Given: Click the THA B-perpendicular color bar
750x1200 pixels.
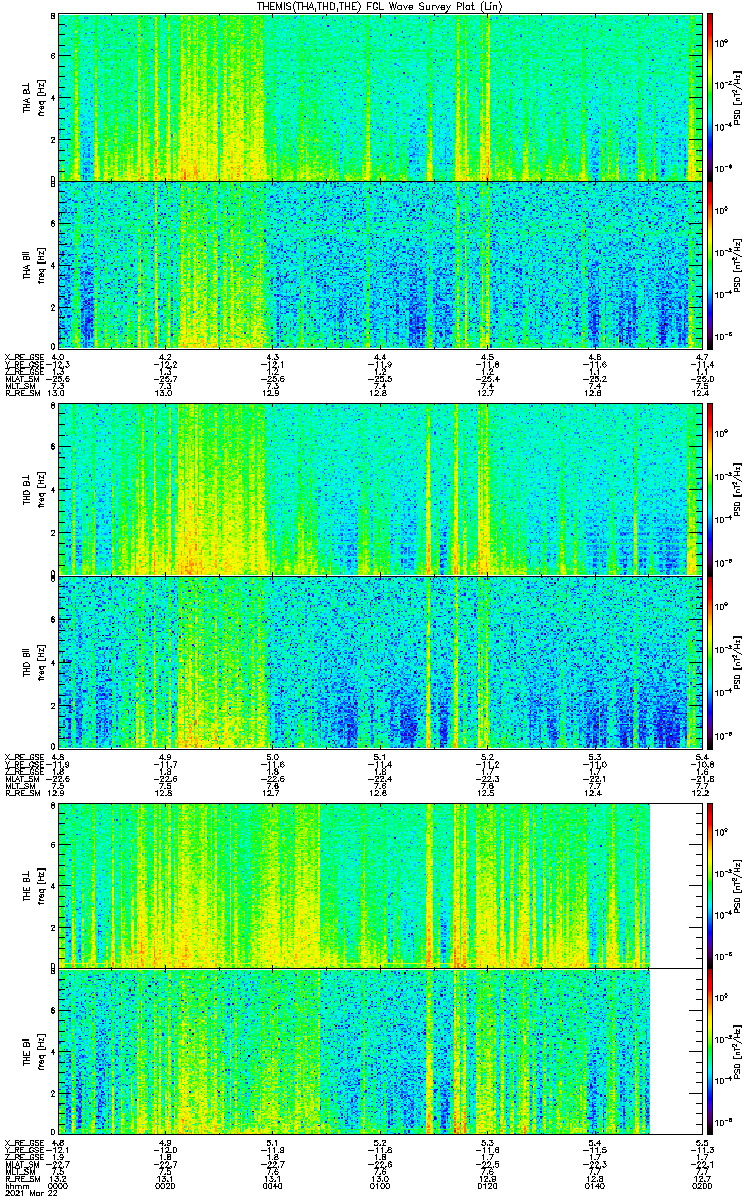Looking at the screenshot, I should 710,97.
